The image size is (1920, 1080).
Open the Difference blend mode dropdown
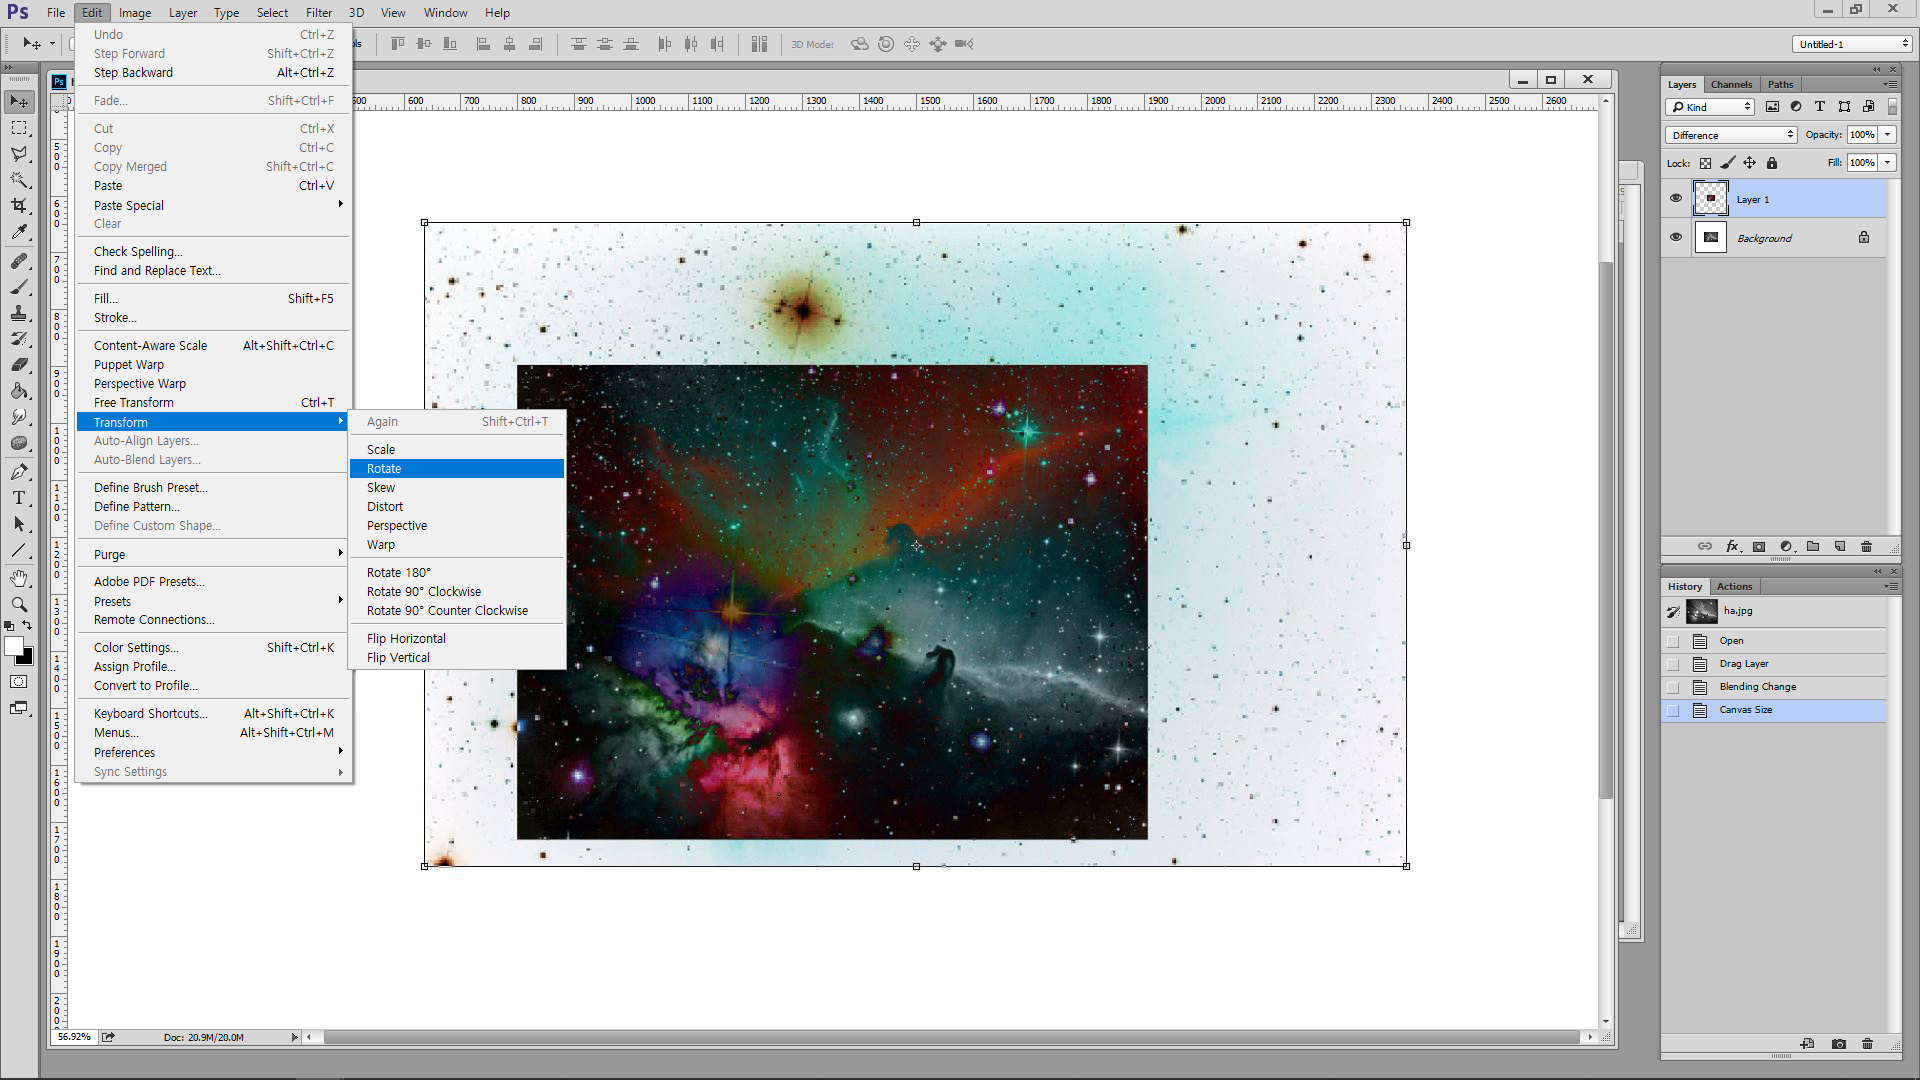click(1731, 135)
